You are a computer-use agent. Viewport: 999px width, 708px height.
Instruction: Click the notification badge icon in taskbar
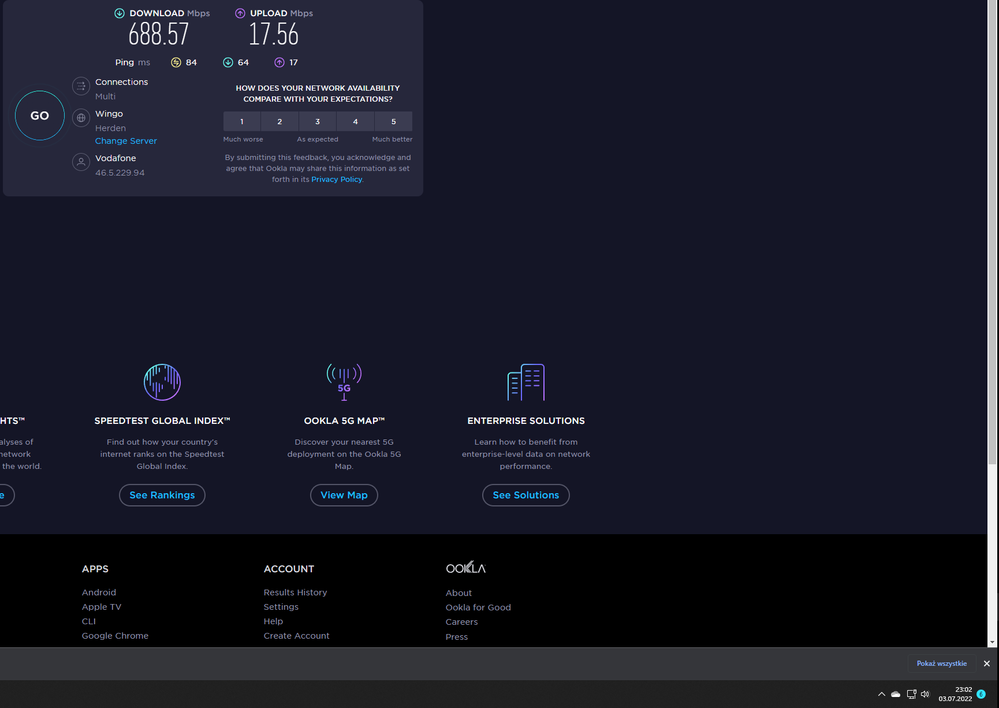[981, 695]
